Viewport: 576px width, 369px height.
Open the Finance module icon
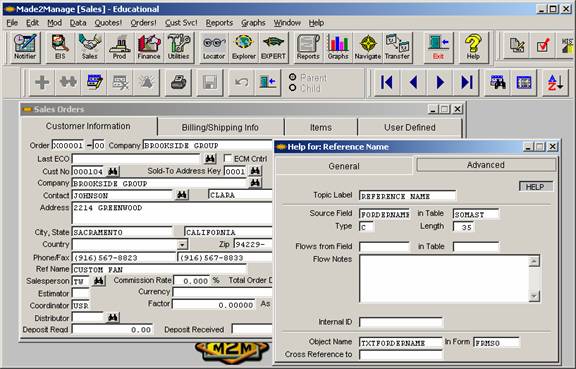point(149,47)
